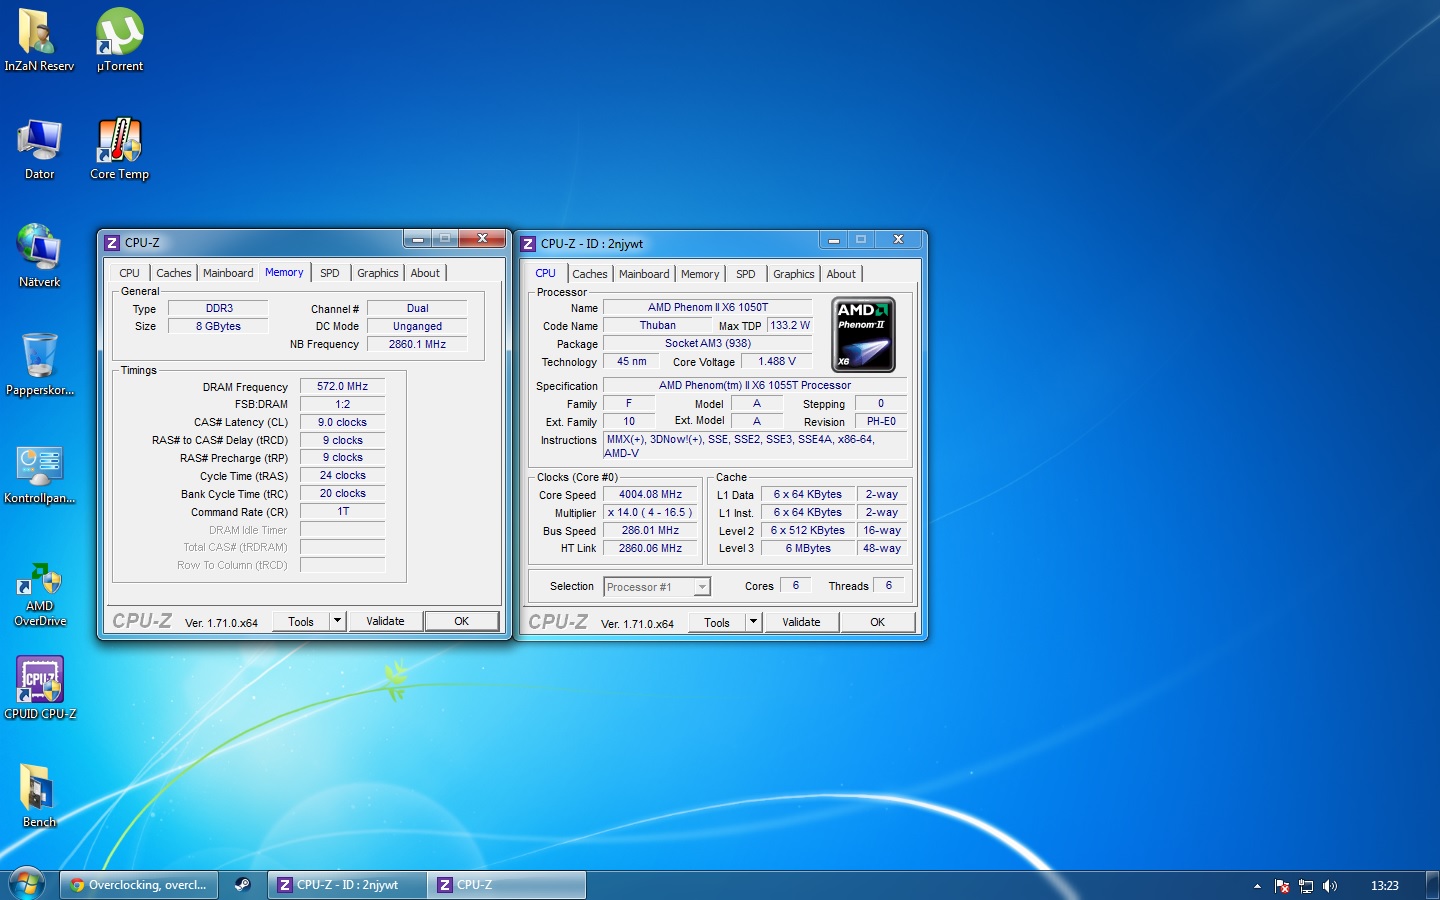
Task: Launch the µTorrent desktop shortcut
Action: click(x=120, y=40)
